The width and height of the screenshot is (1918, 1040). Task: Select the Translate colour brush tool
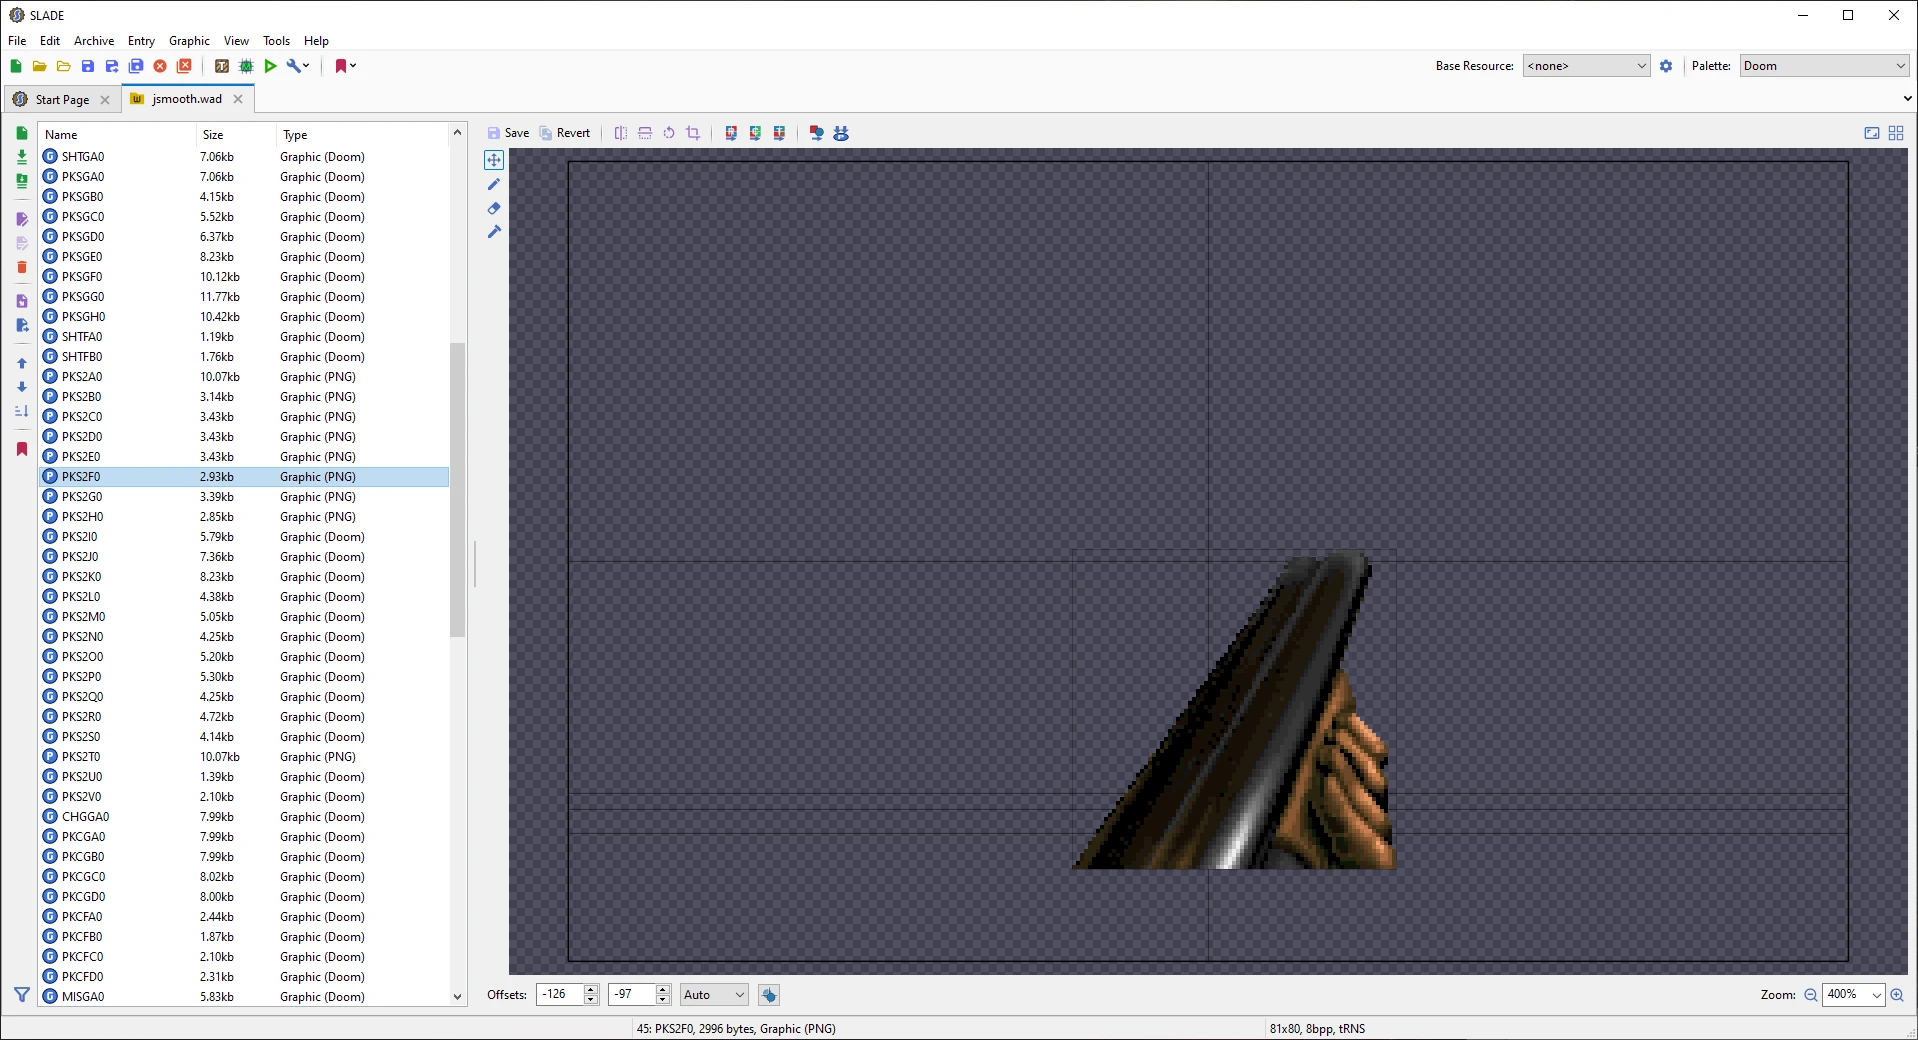tap(494, 232)
